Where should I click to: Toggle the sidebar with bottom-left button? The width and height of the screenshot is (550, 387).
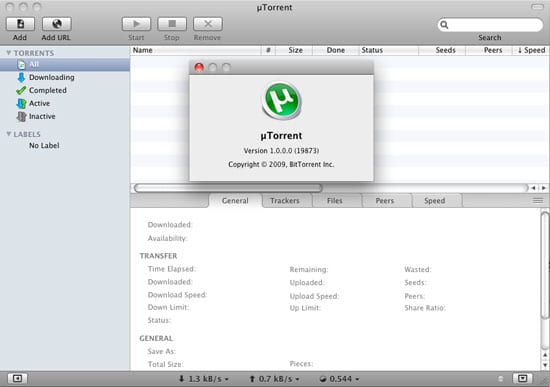coord(17,379)
